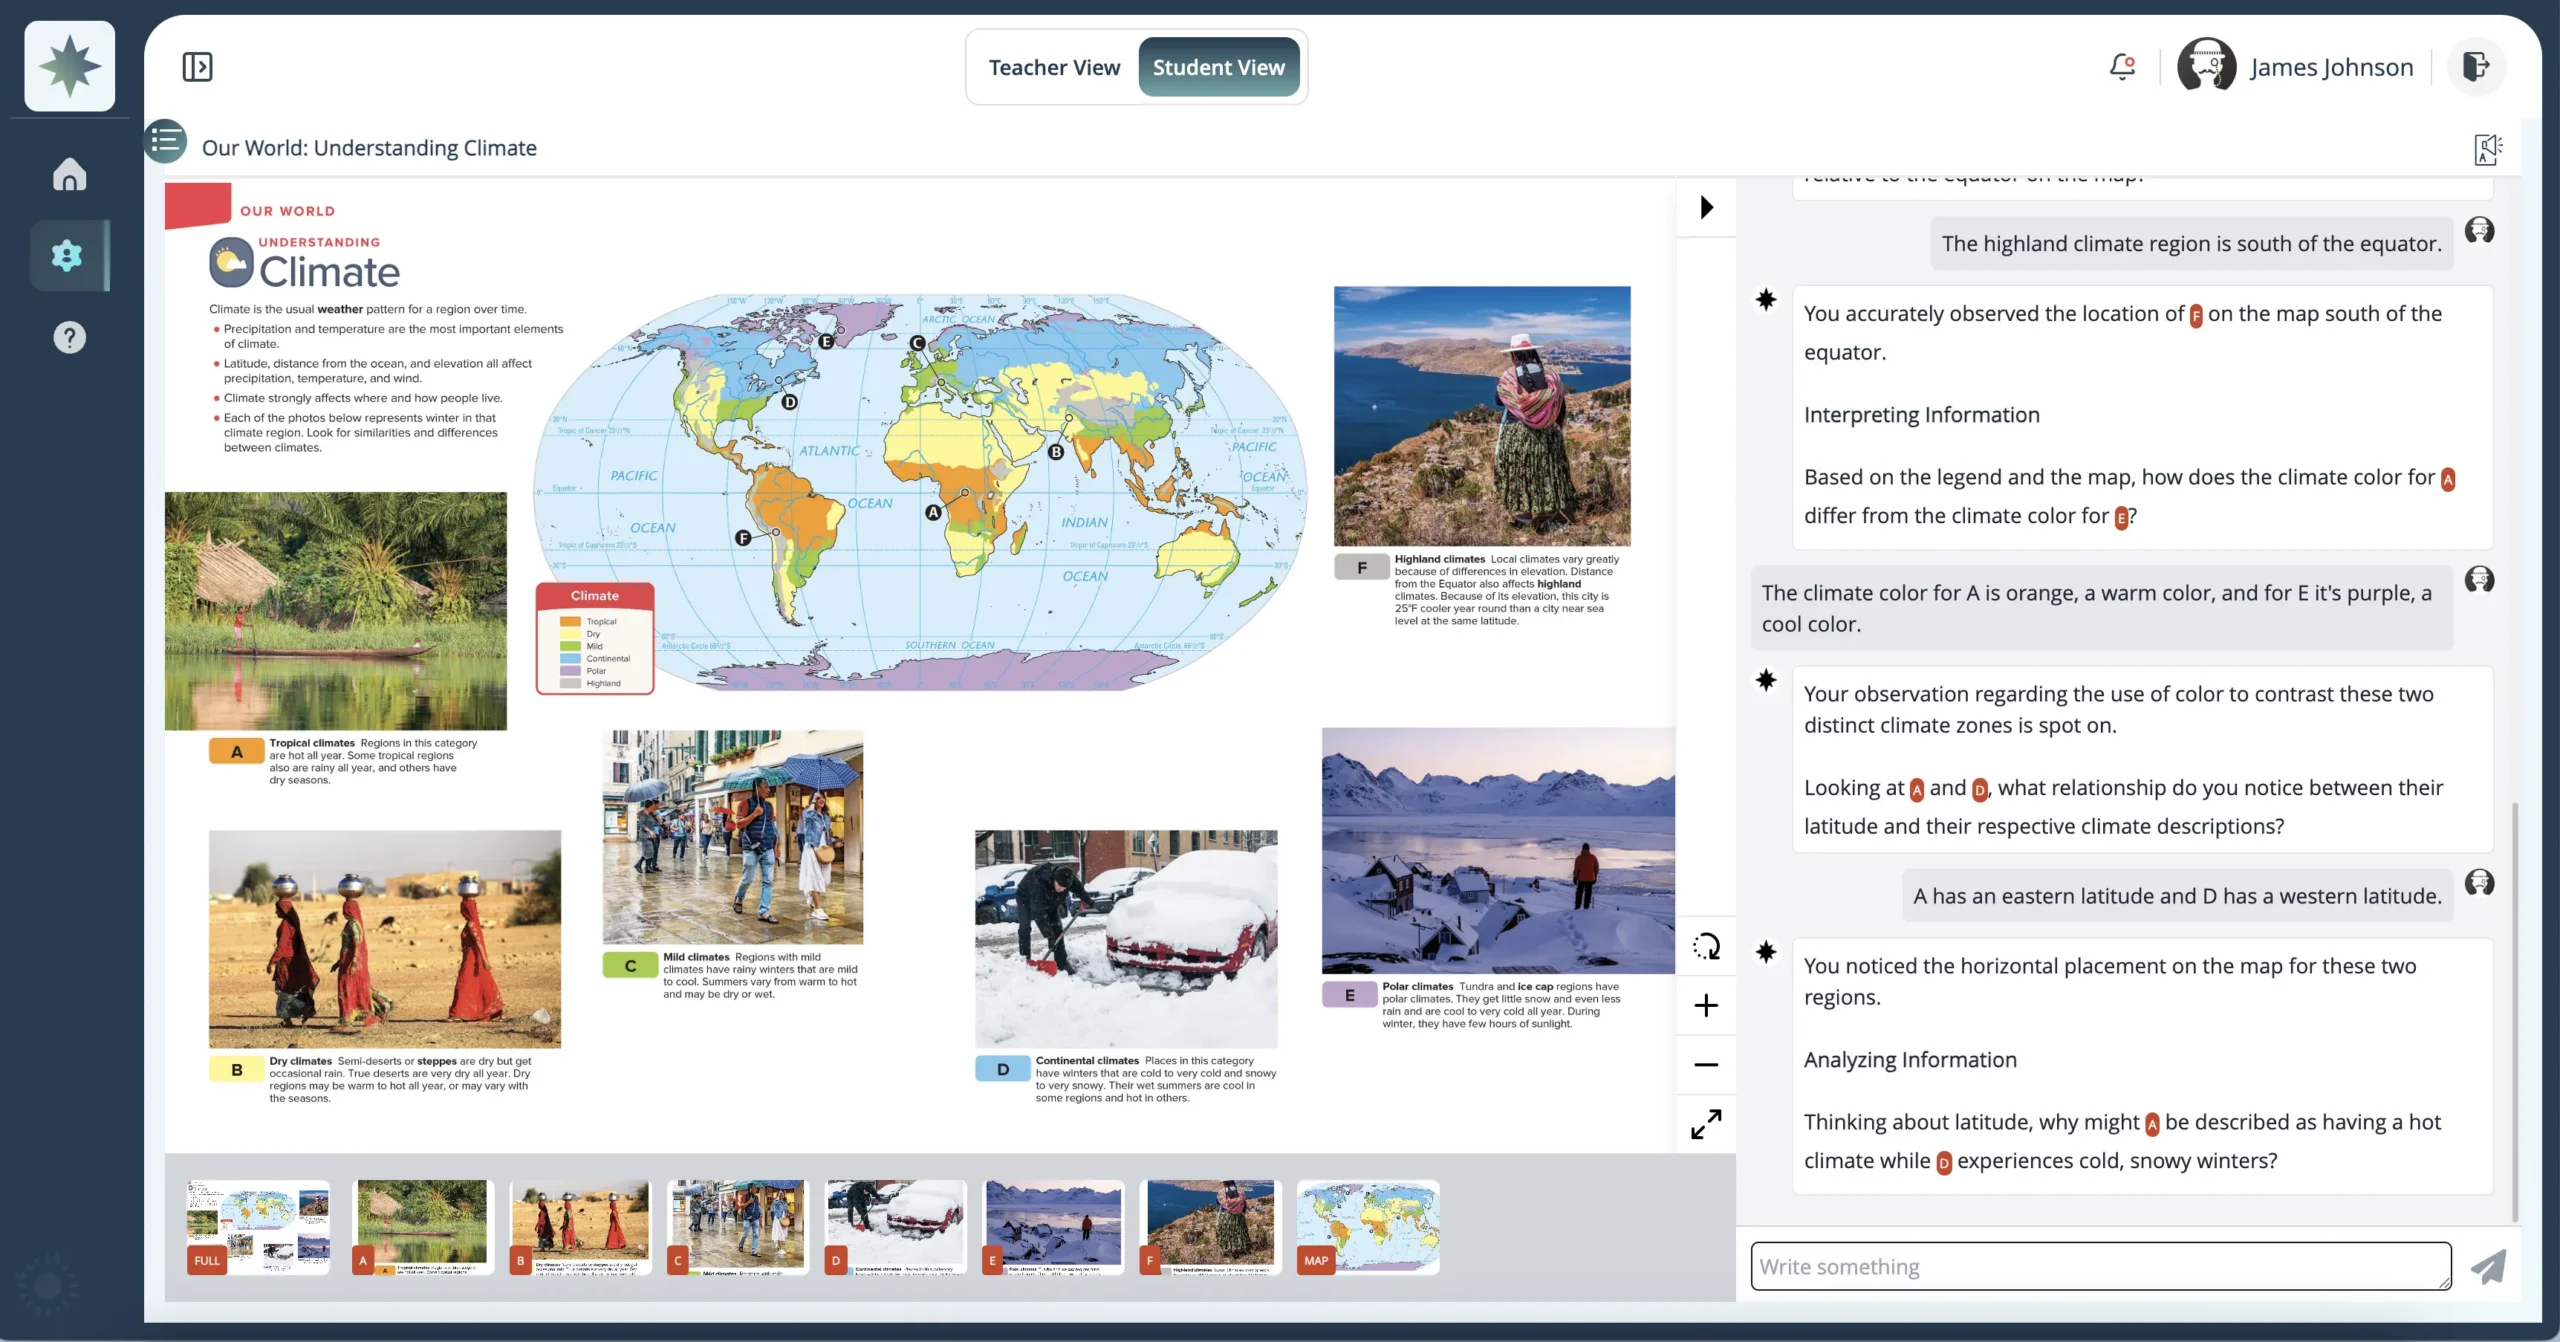2560x1342 pixels.
Task: Click the chat panel scrollbar
Action: point(2515,1010)
